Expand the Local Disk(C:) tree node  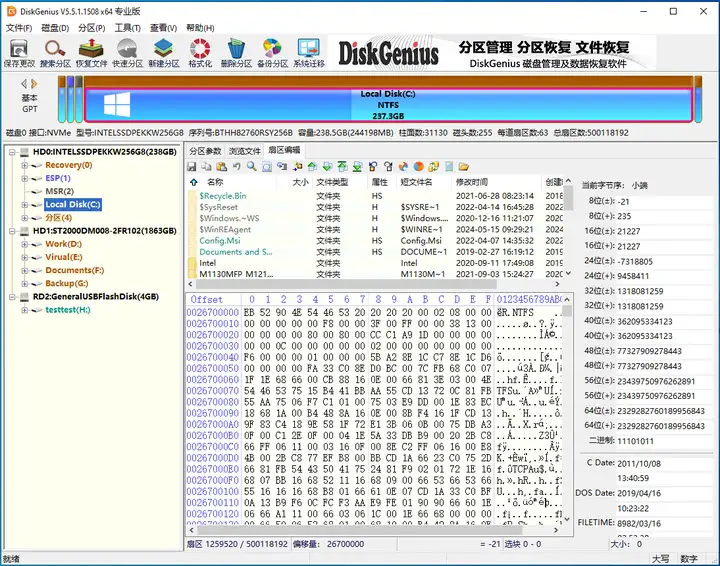(x=24, y=205)
